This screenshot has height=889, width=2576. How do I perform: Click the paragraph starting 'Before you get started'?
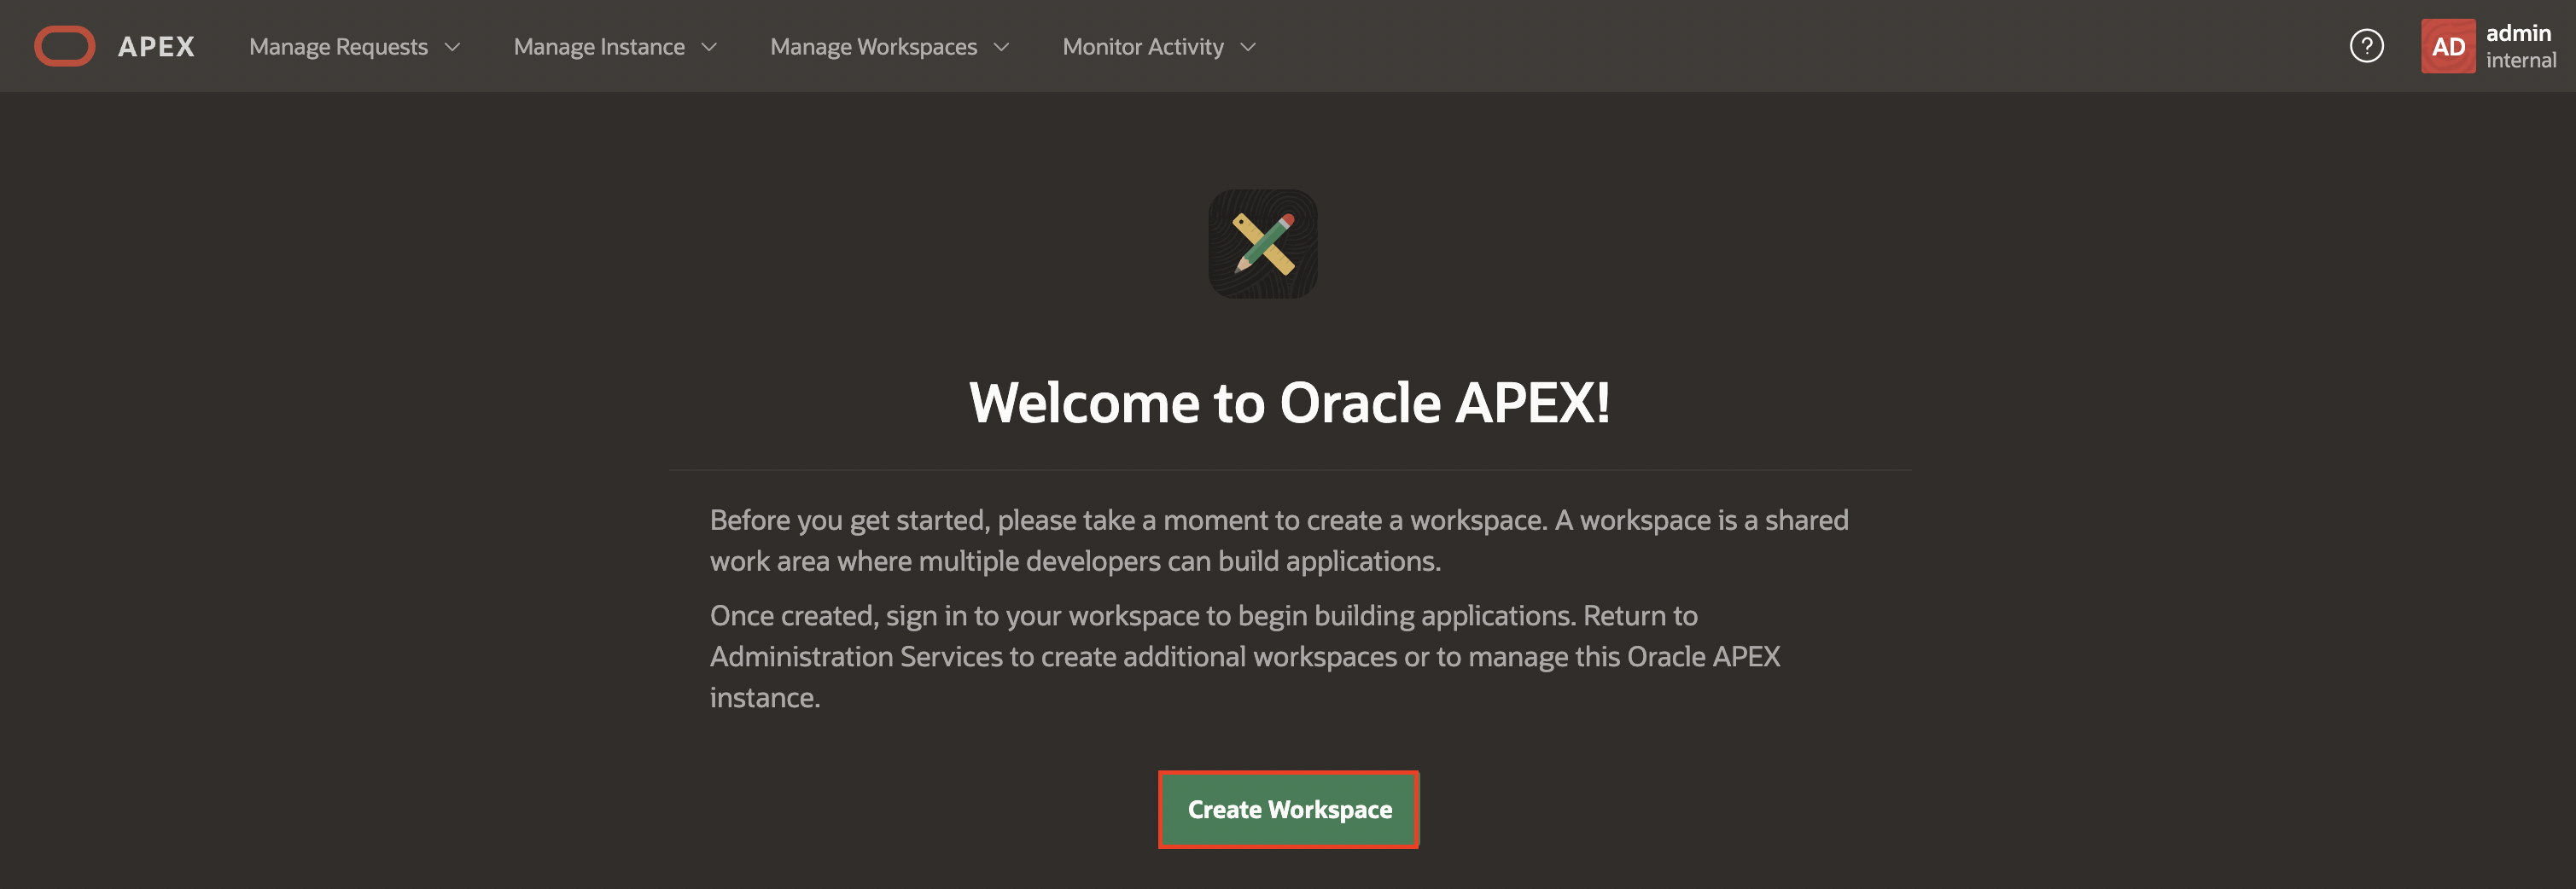(1278, 540)
